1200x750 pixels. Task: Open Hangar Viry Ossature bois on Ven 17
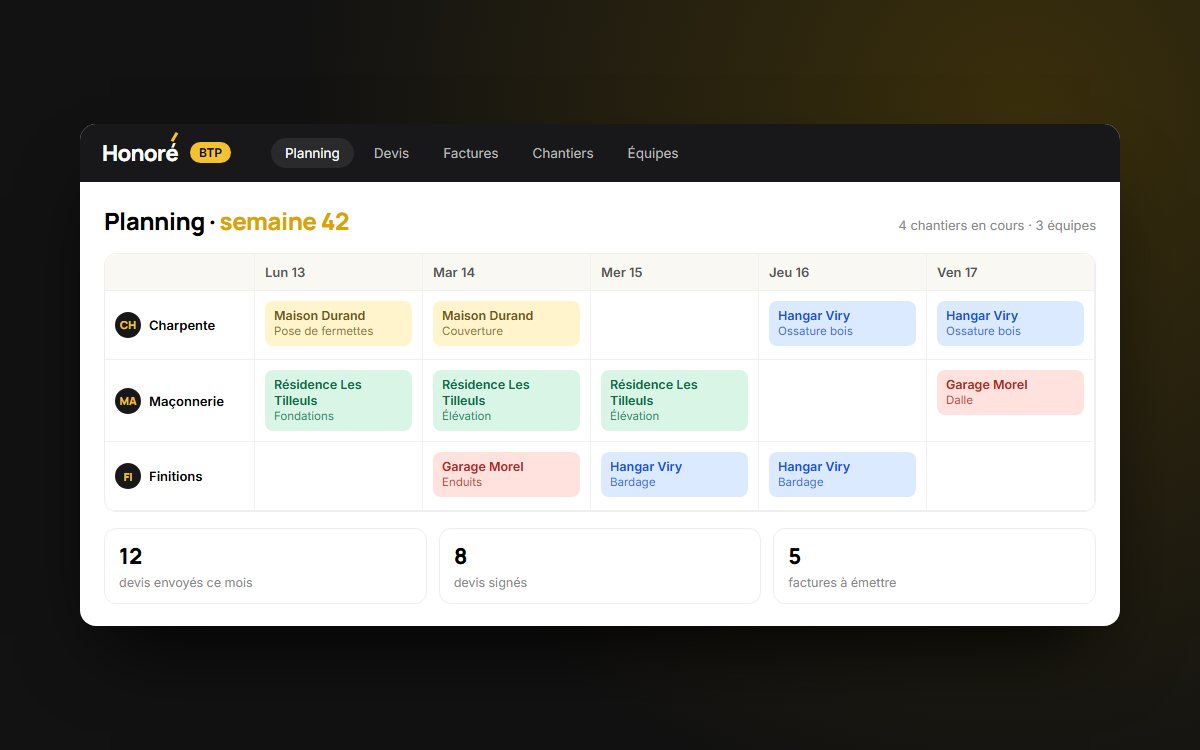coord(1010,323)
